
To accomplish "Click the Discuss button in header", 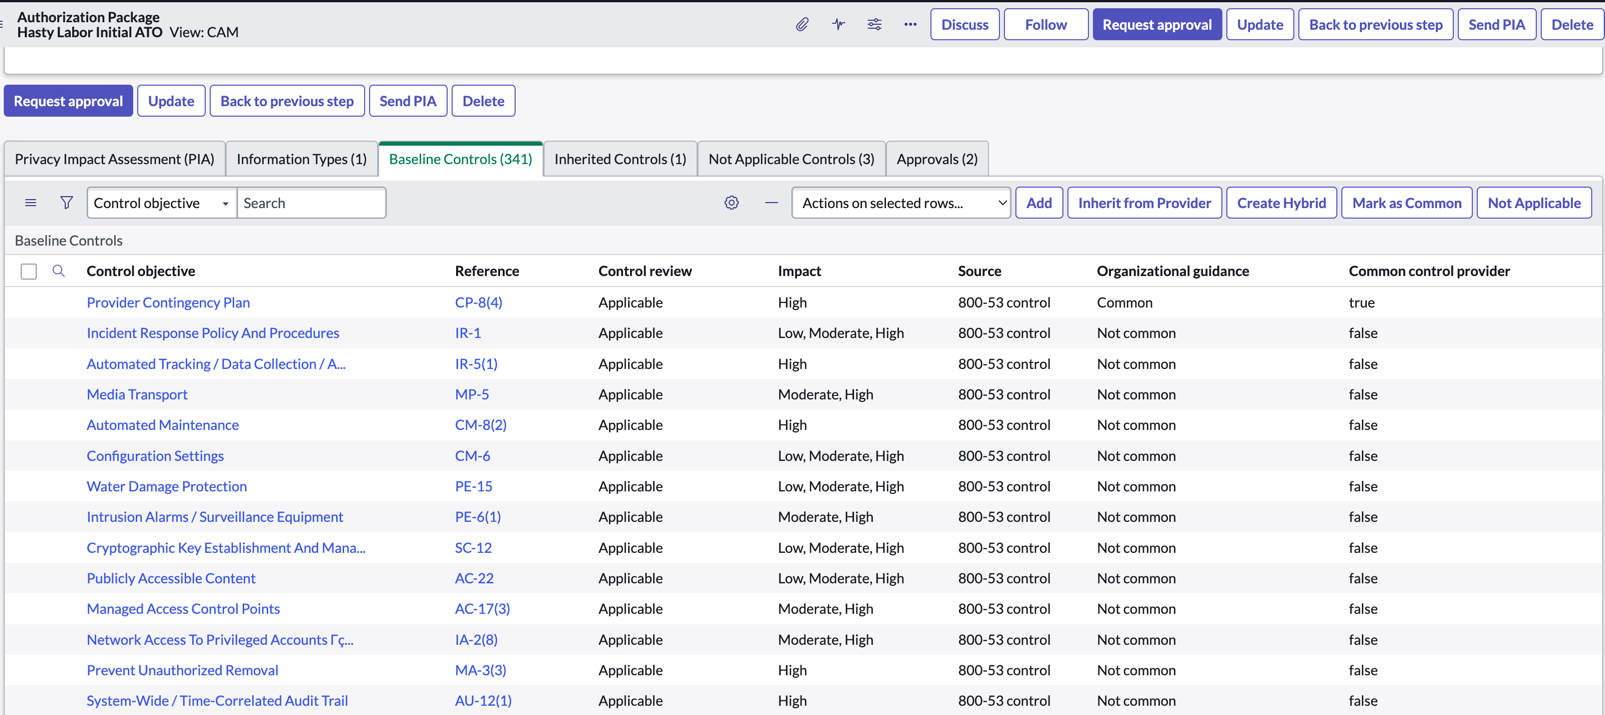I will tap(965, 24).
